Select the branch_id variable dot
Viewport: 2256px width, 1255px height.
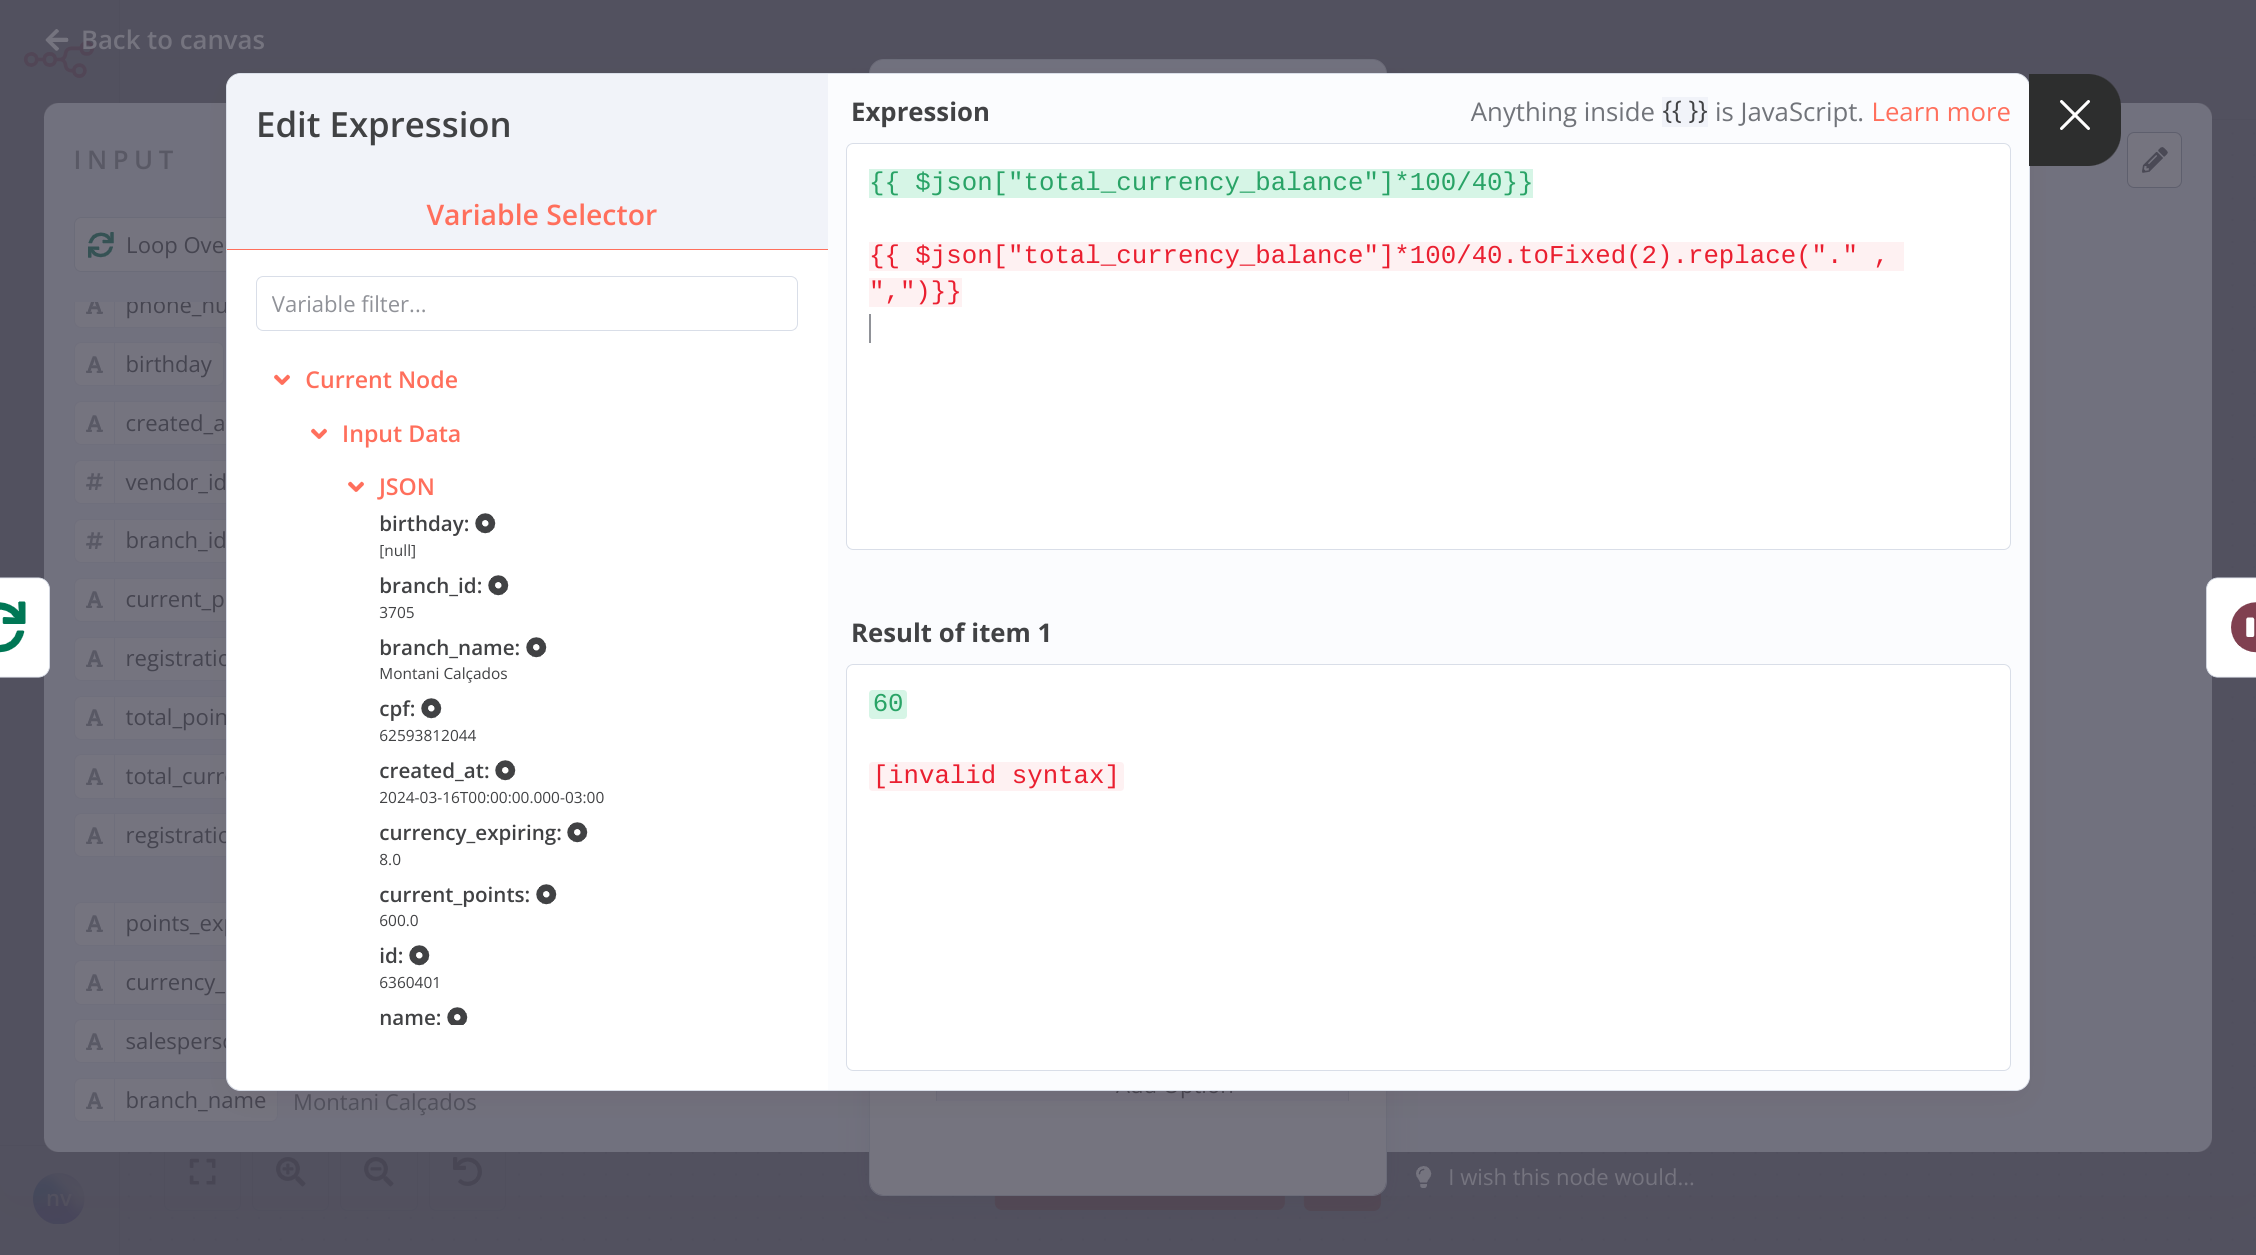pos(498,585)
